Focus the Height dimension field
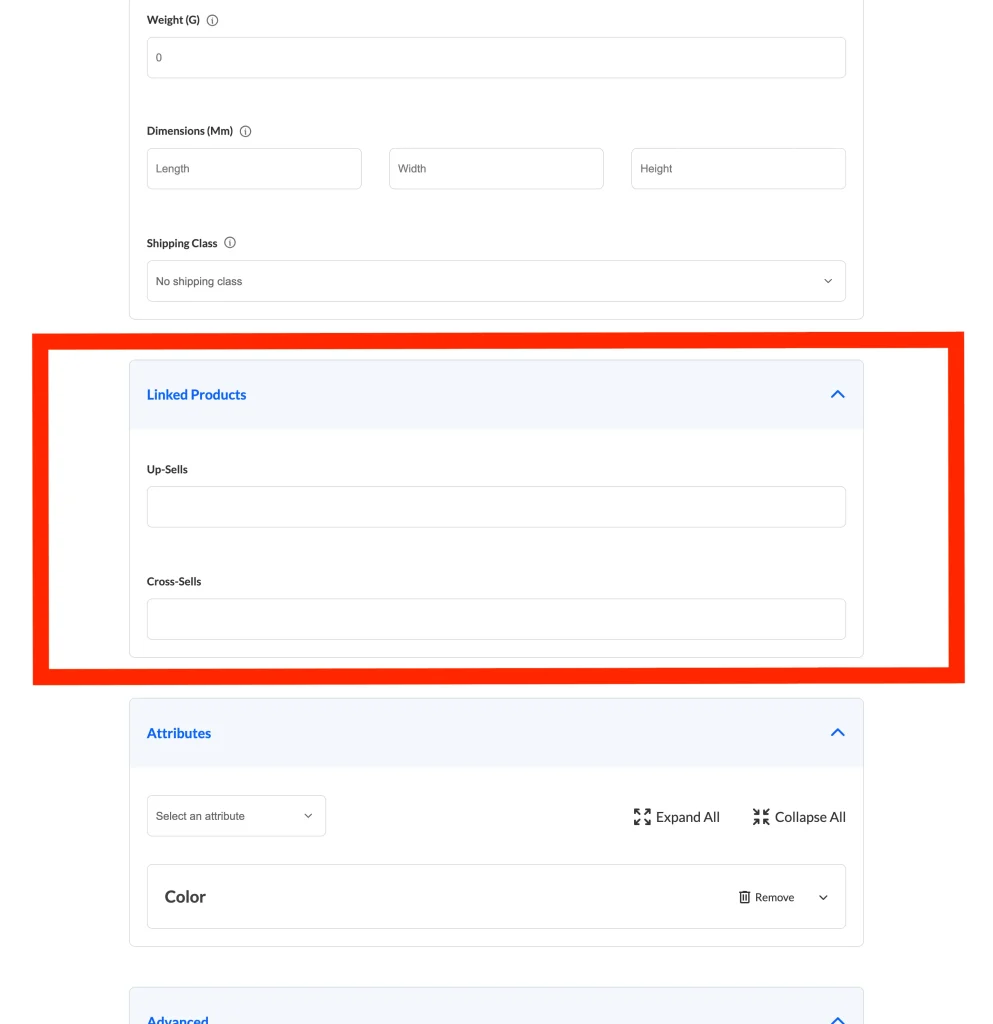The width and height of the screenshot is (993, 1024). click(x=738, y=169)
